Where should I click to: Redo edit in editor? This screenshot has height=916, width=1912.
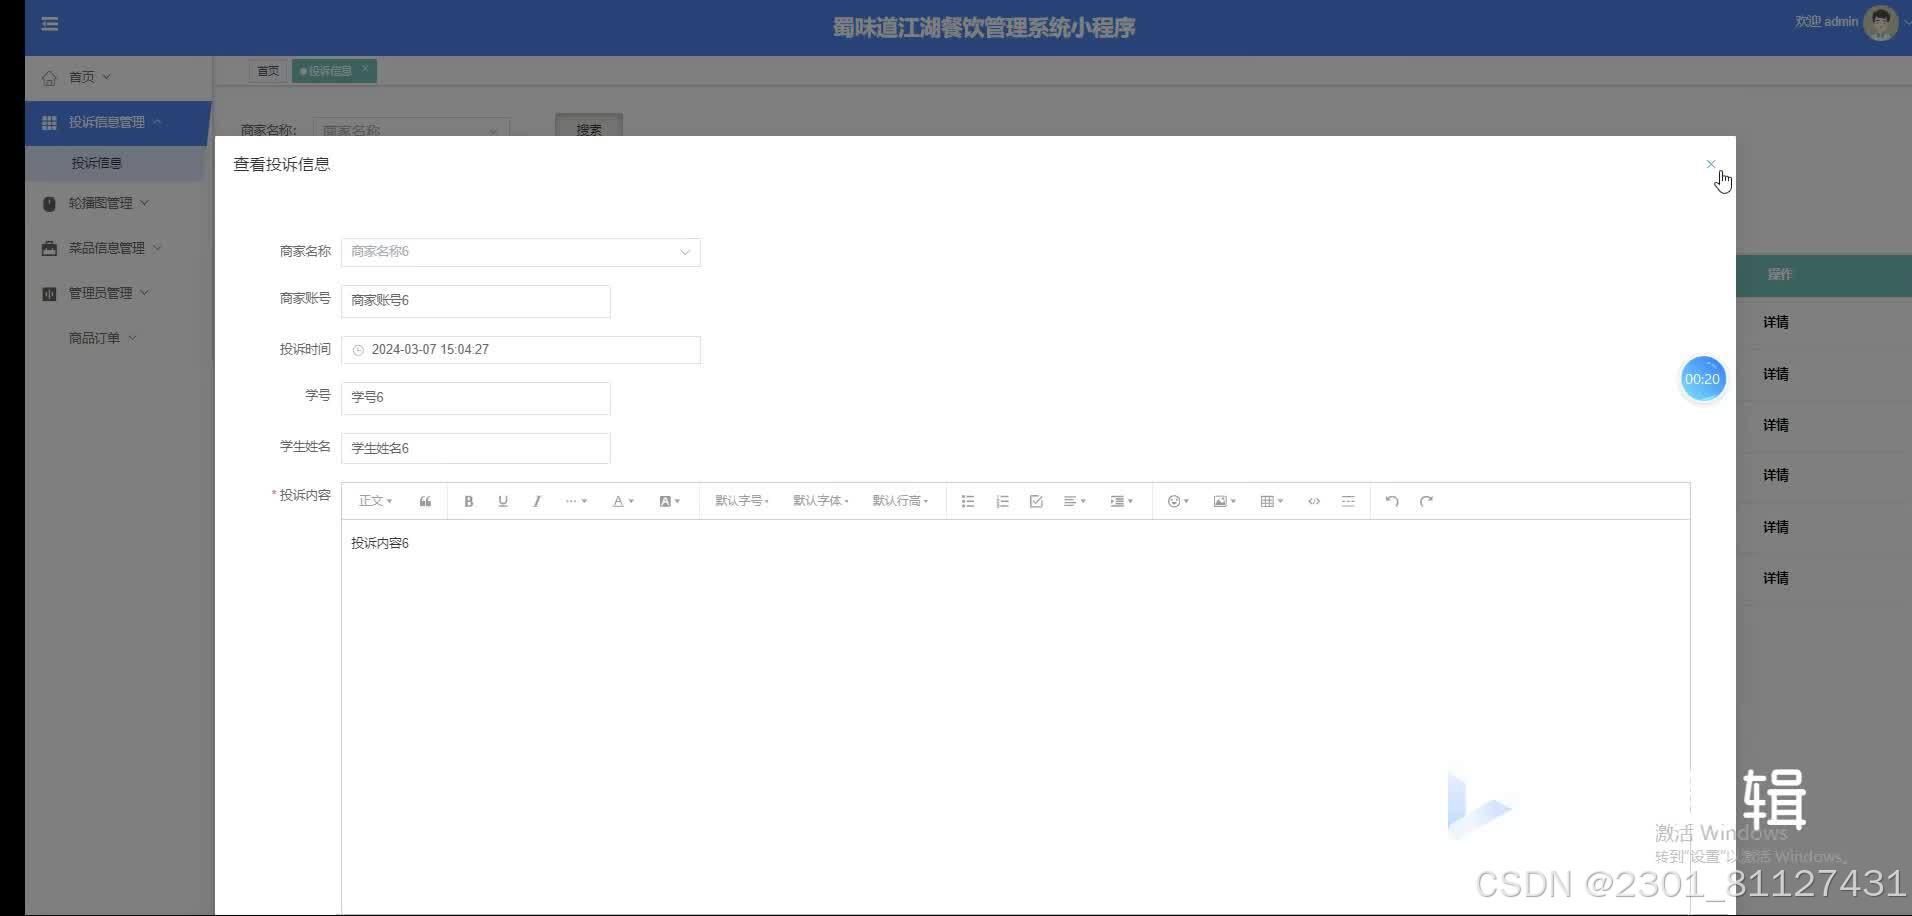click(x=1426, y=501)
